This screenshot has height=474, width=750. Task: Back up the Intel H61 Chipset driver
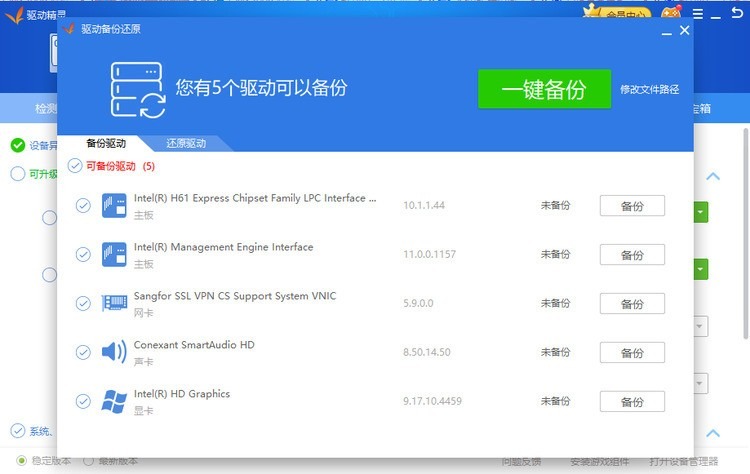[x=632, y=206]
